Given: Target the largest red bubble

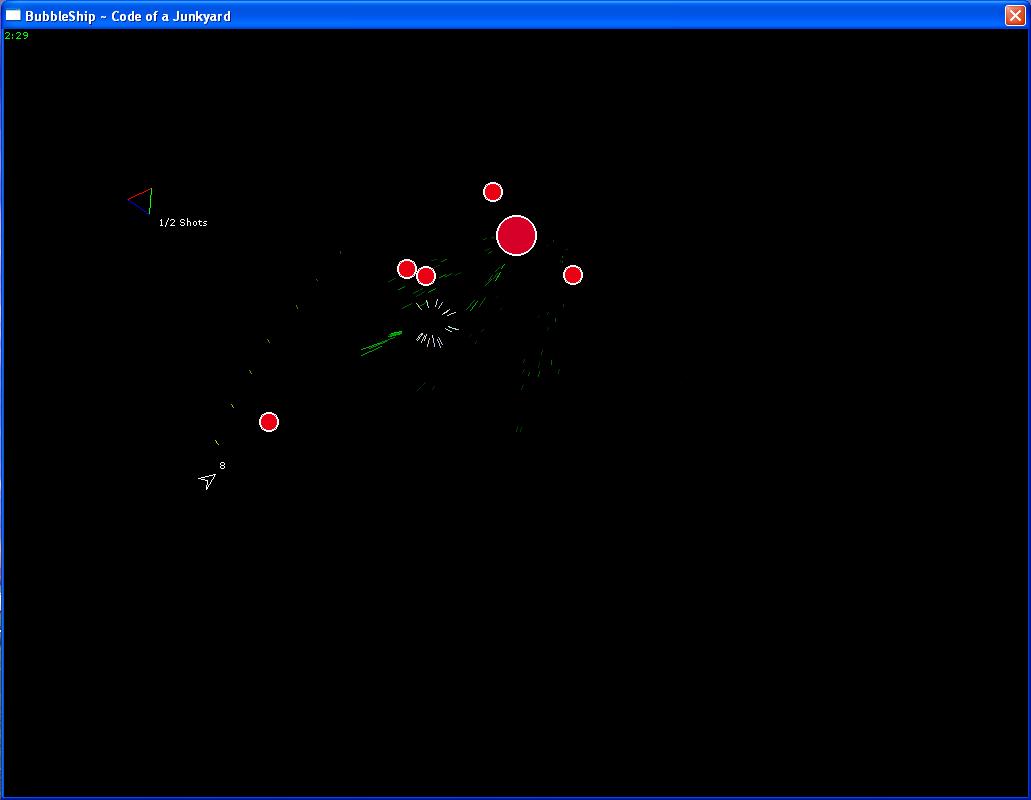Looking at the screenshot, I should 516,236.
